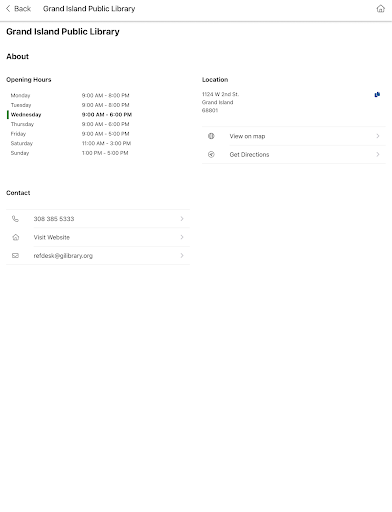
Task: Click the house icon beside Visit Website
Action: [15, 237]
